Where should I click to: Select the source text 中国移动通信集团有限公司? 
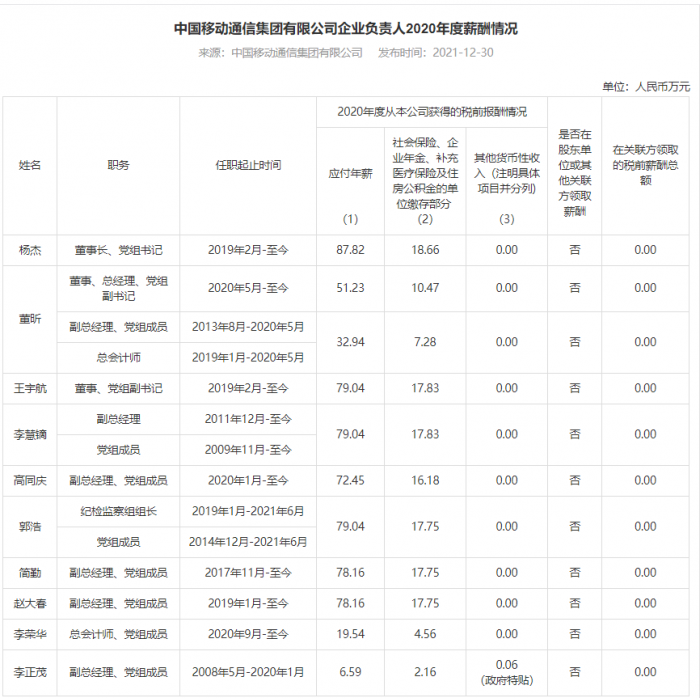point(297,53)
